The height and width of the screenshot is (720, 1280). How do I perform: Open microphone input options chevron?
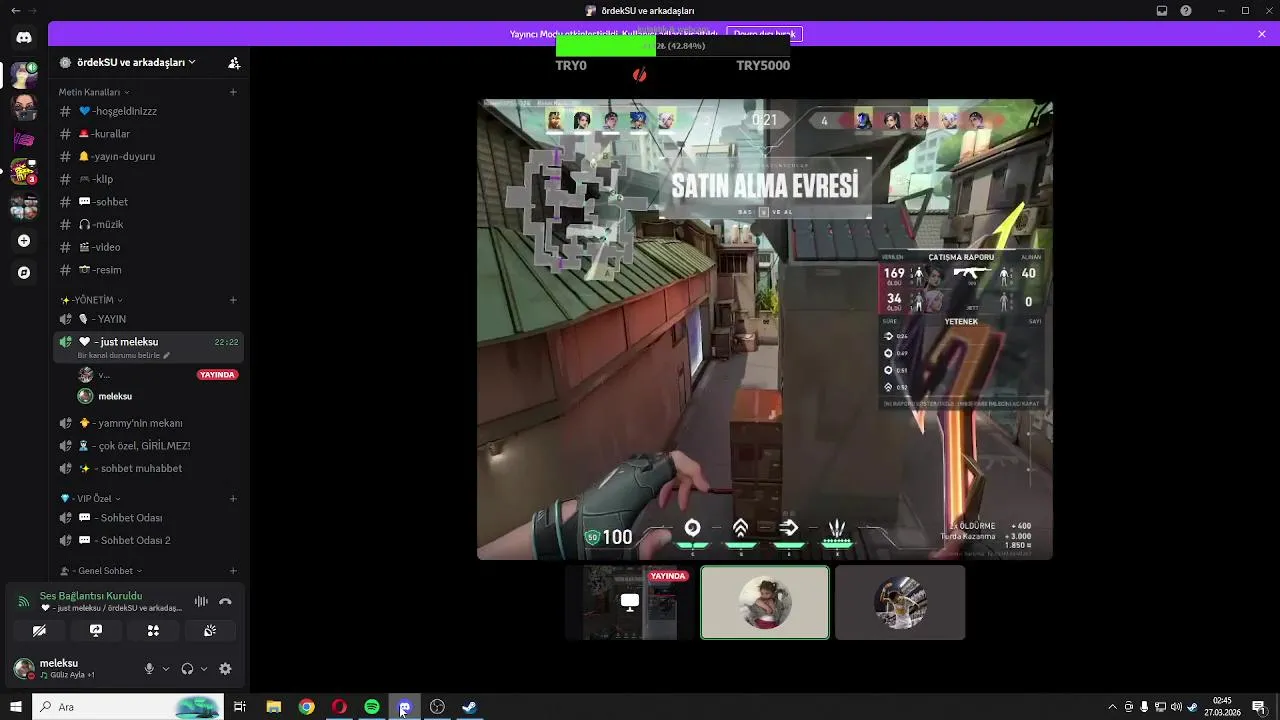click(x=165, y=669)
